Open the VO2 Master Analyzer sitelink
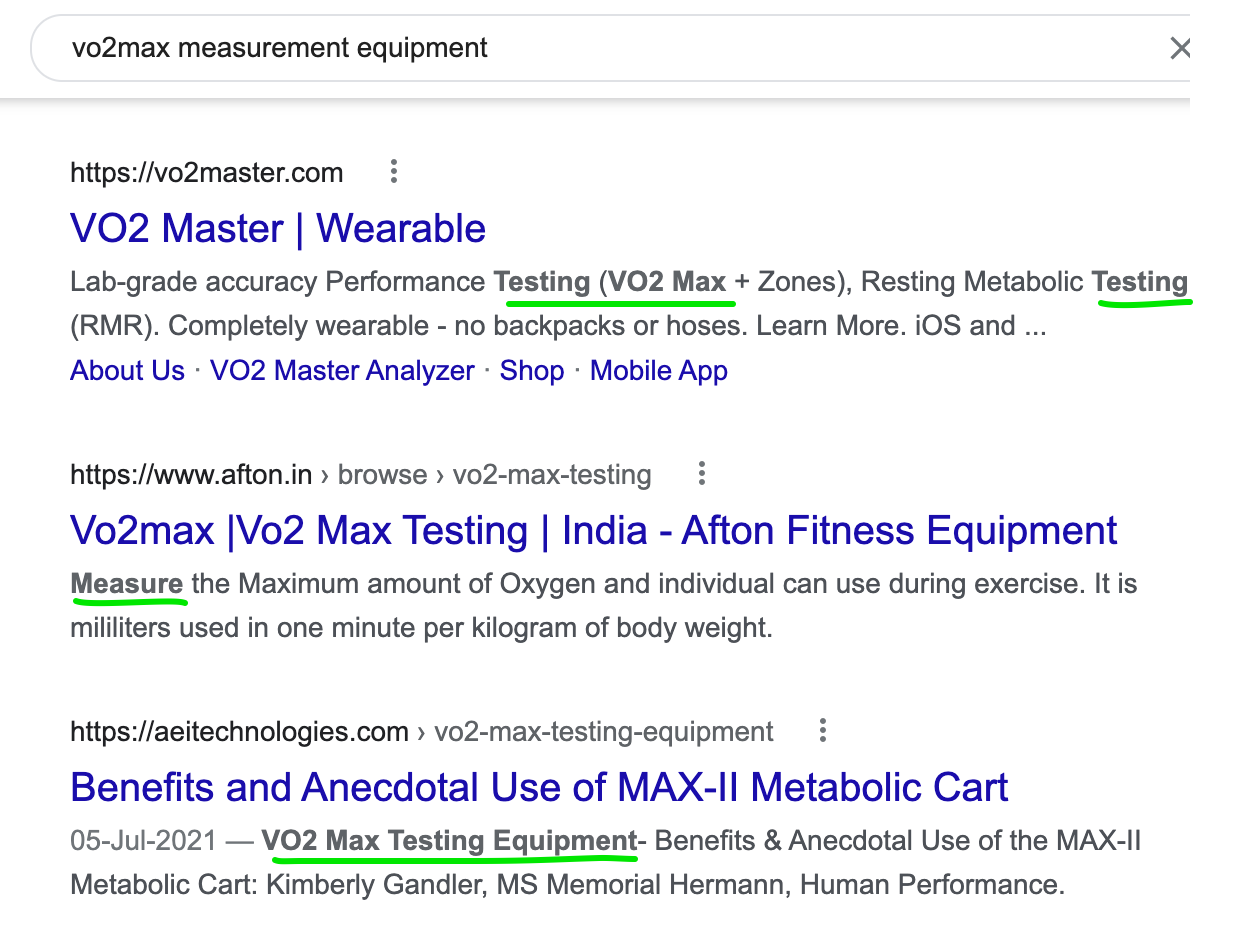This screenshot has height=946, width=1234. coord(342,371)
